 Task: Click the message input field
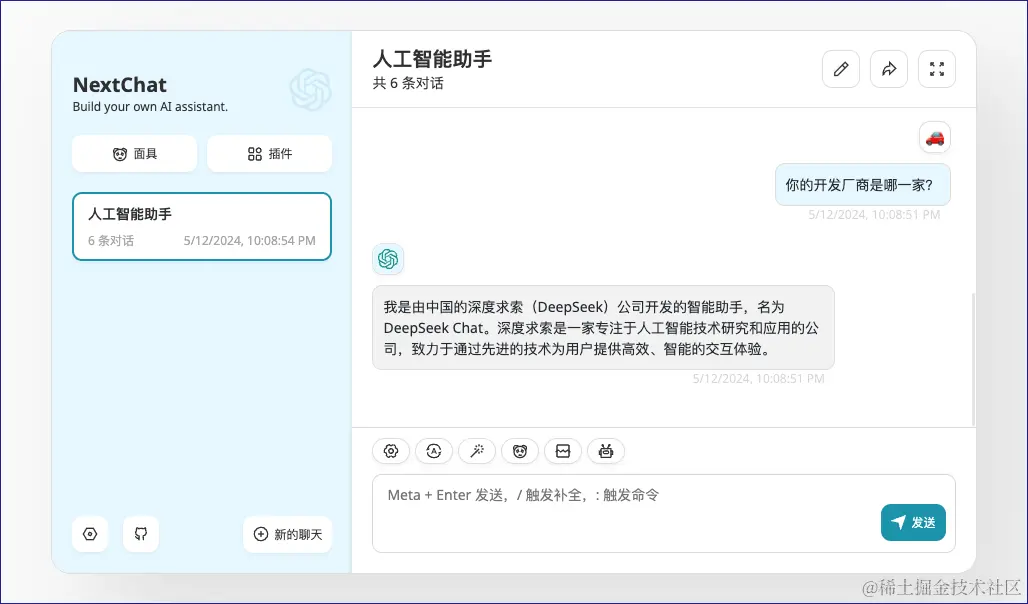(x=663, y=513)
